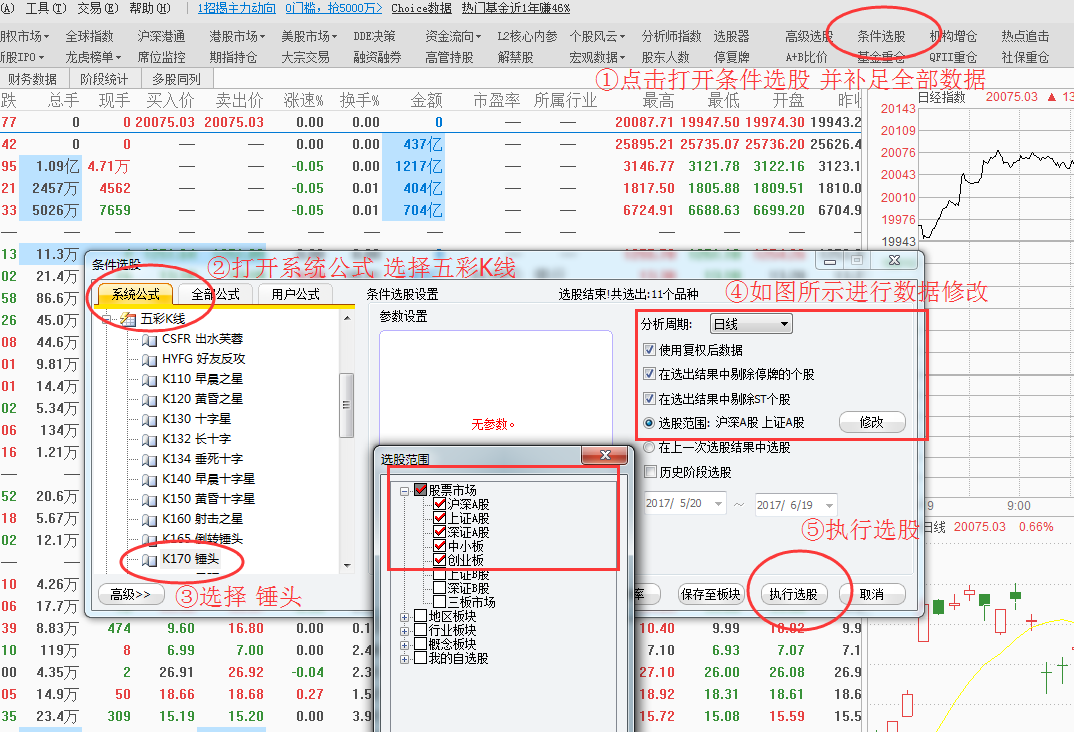This screenshot has width=1074, height=732.
Task: Open the 港股市场 toolbar dropdown
Action: 237,36
